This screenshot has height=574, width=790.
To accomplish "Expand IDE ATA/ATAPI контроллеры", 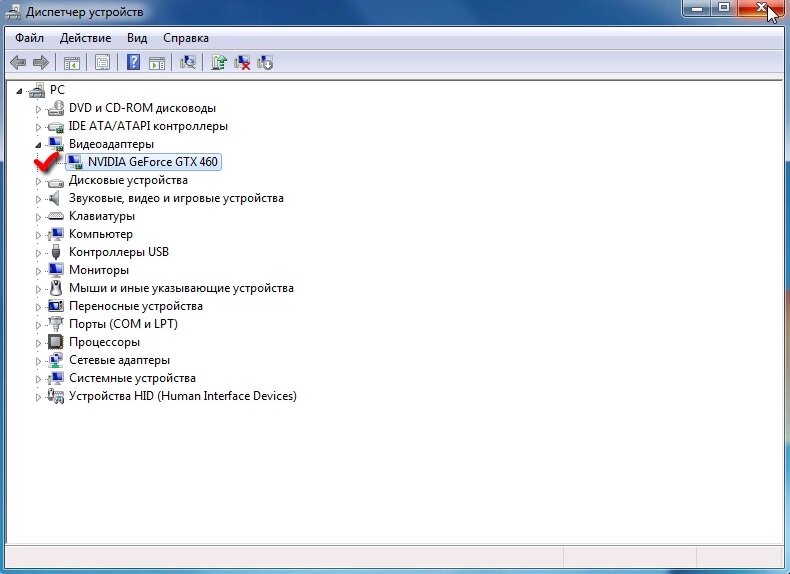I will tap(38, 127).
